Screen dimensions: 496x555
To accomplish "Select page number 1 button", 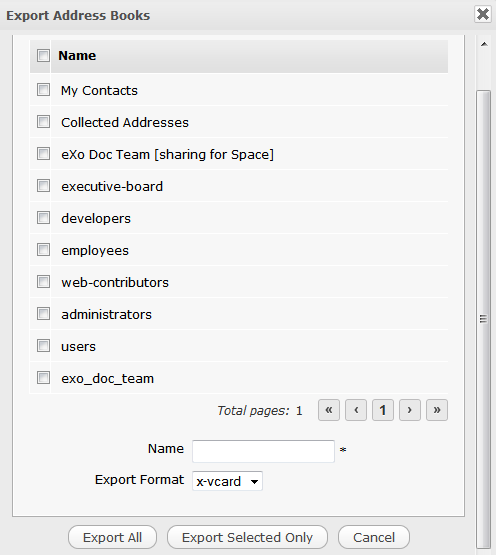I will pyautogui.click(x=383, y=410).
